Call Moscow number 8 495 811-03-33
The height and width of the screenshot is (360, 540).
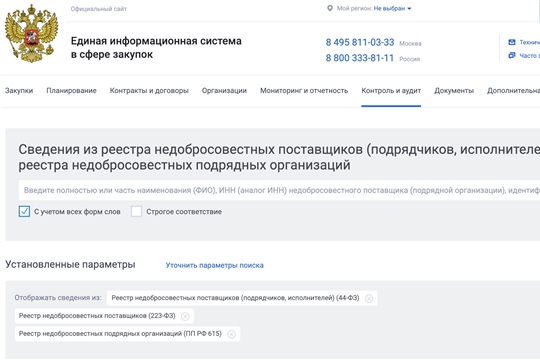360,42
